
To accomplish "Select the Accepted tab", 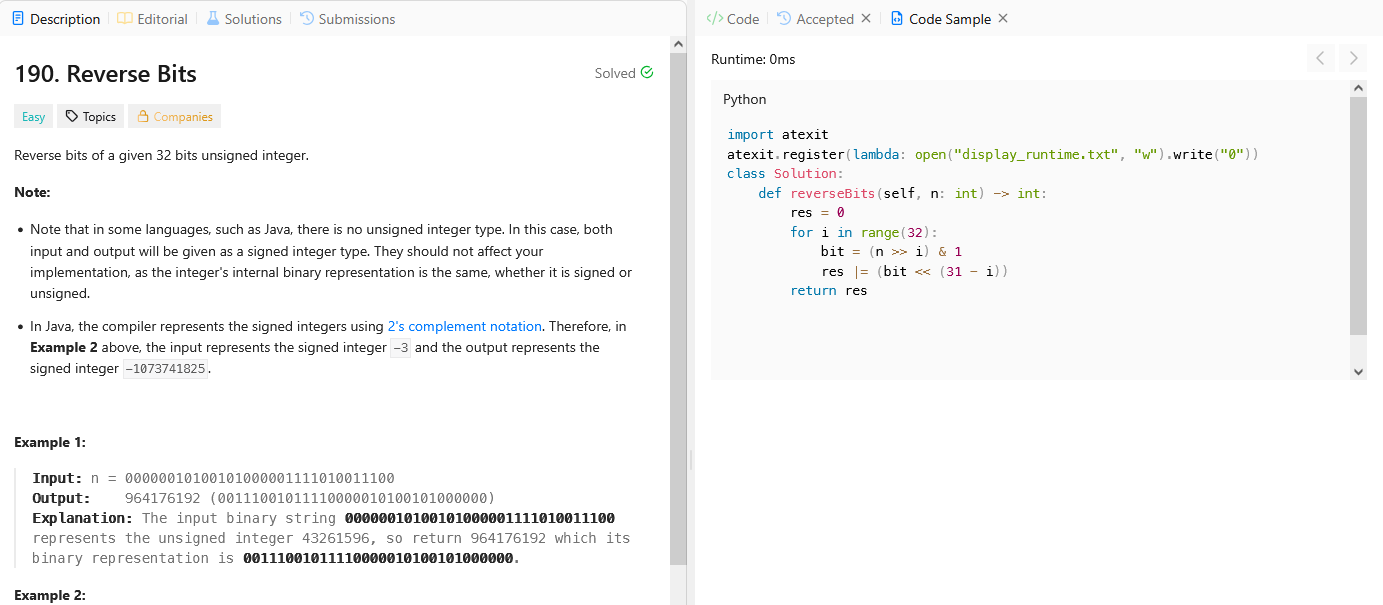I will coord(815,19).
